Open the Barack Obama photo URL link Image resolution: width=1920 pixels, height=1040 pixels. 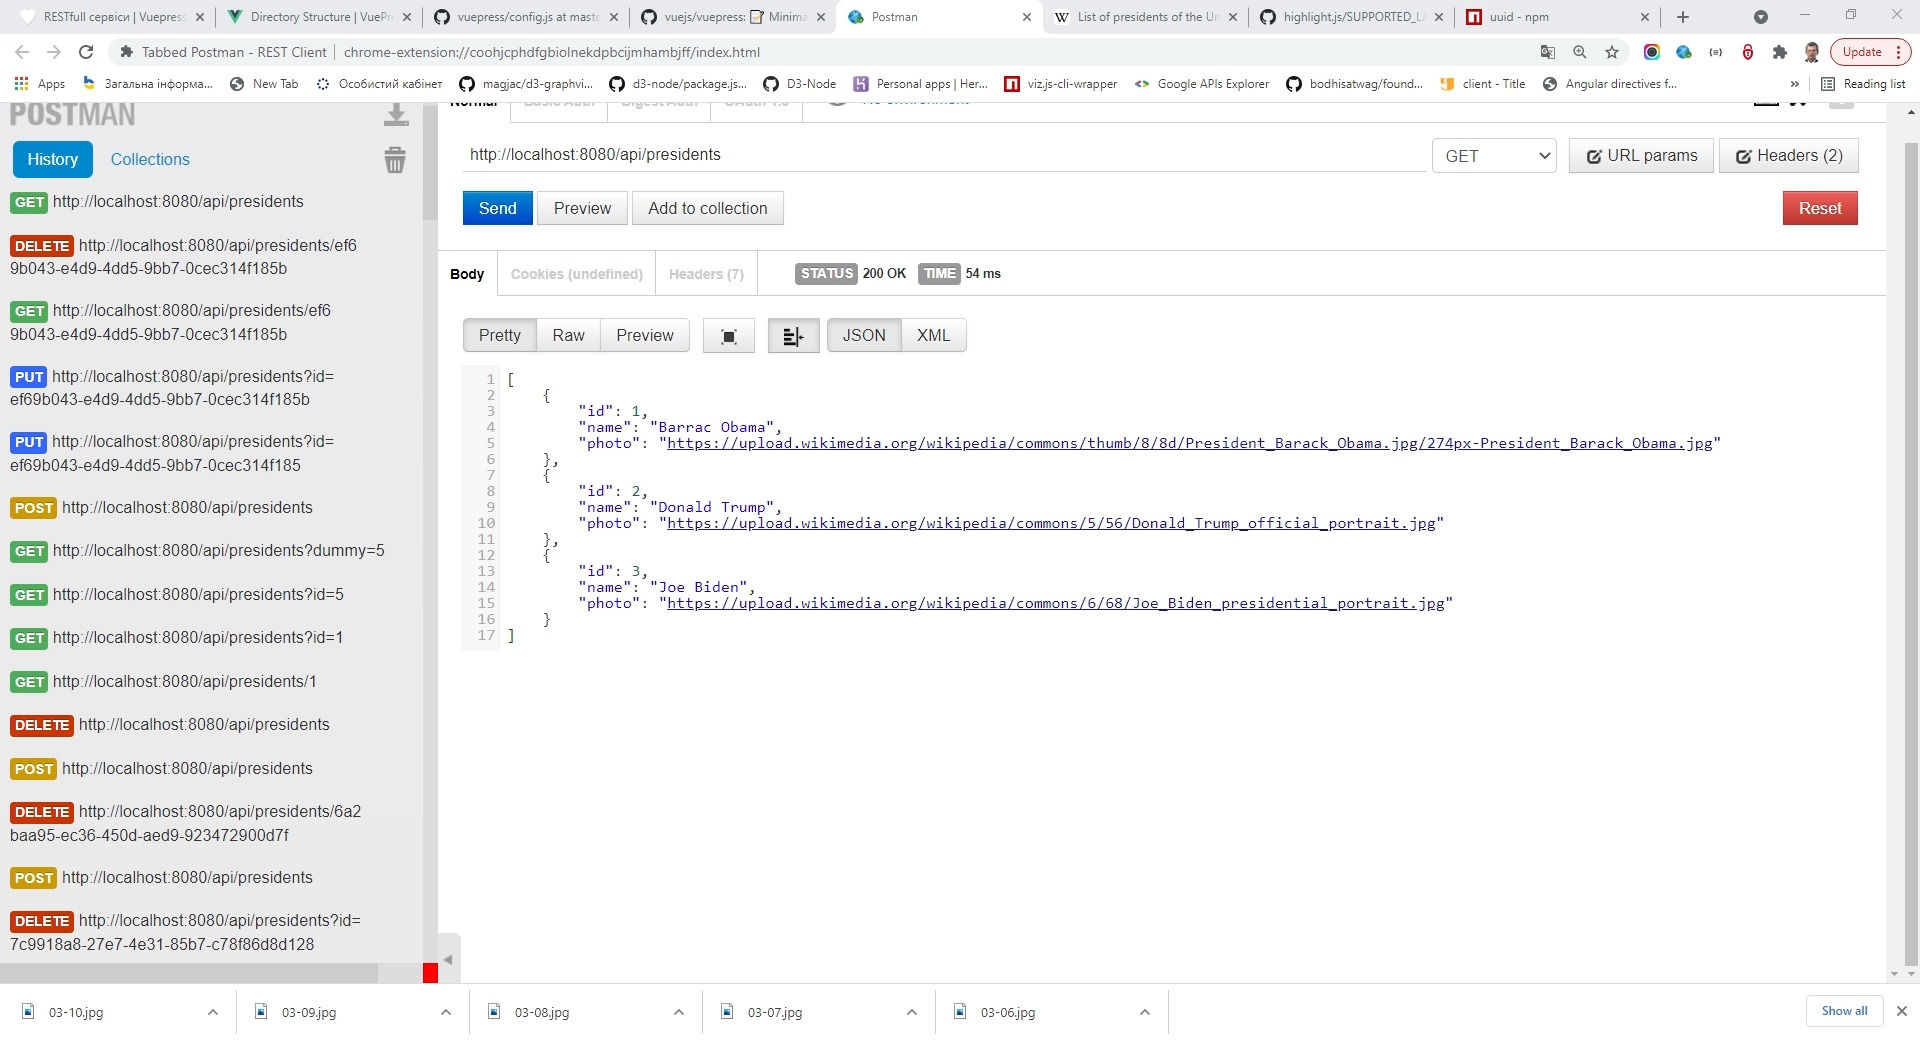click(x=1189, y=444)
